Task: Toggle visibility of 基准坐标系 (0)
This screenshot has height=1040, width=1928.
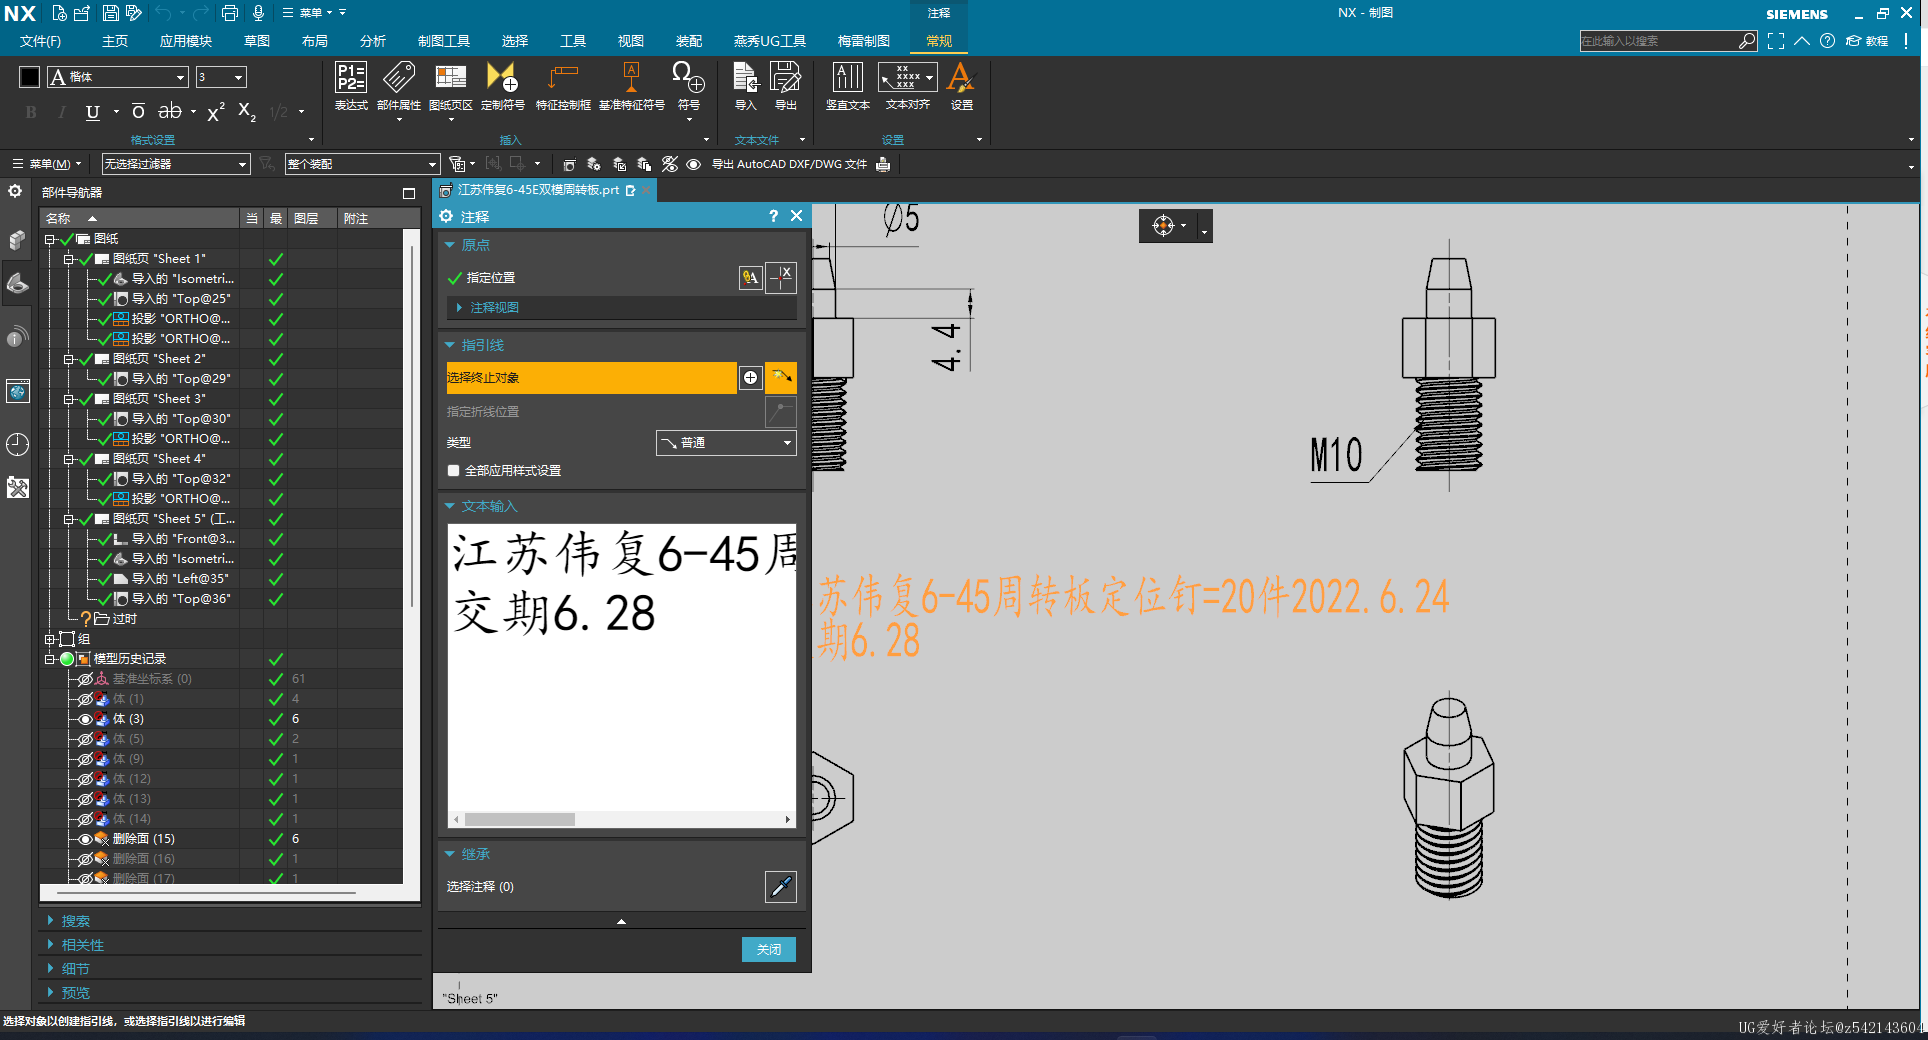Action: [x=85, y=679]
